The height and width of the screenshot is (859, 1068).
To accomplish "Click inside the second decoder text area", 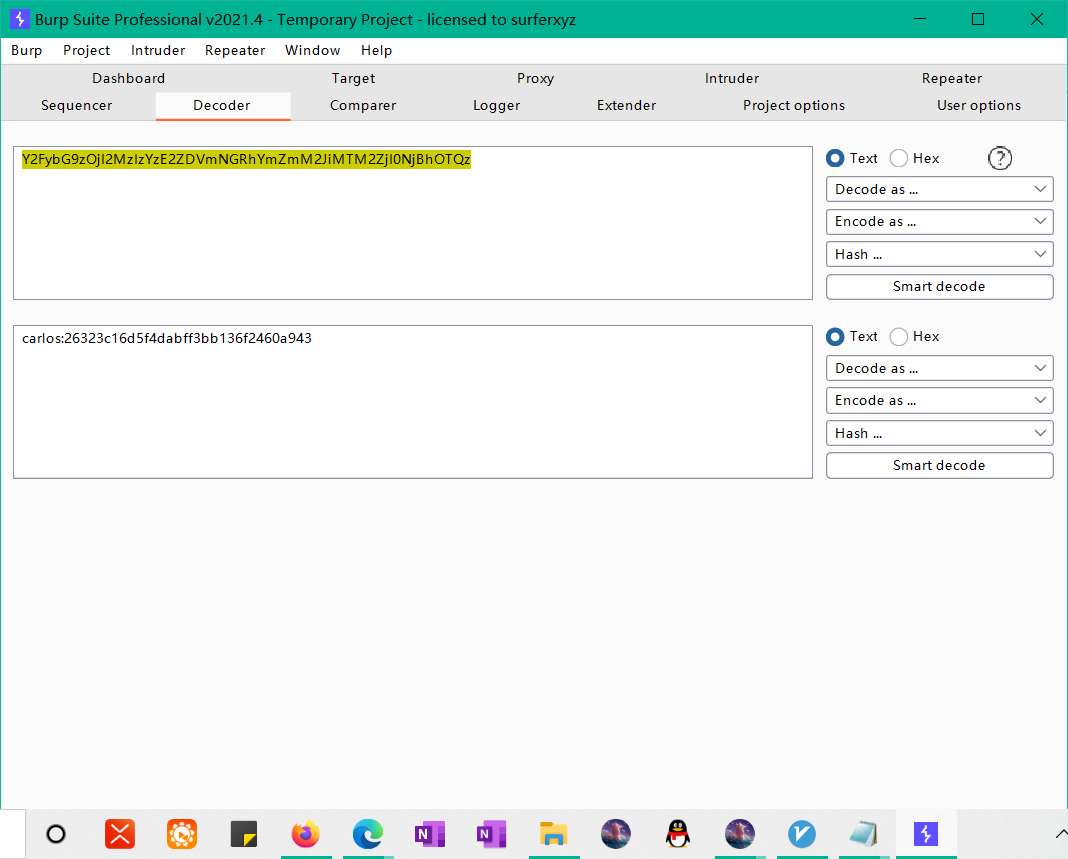I will pos(413,402).
